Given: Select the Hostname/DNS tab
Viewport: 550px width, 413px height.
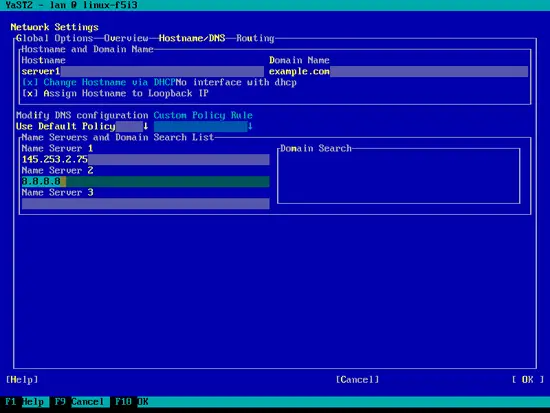Looking at the screenshot, I should pos(192,38).
